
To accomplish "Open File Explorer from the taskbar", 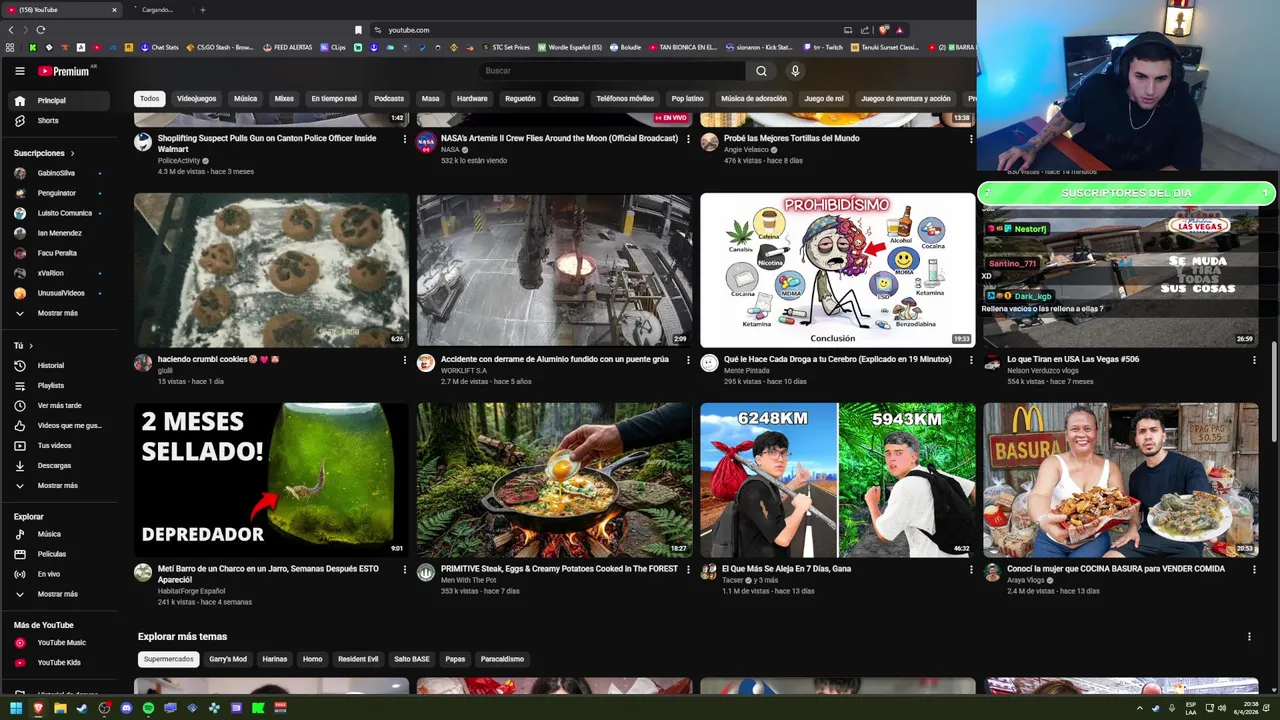I will coord(60,708).
